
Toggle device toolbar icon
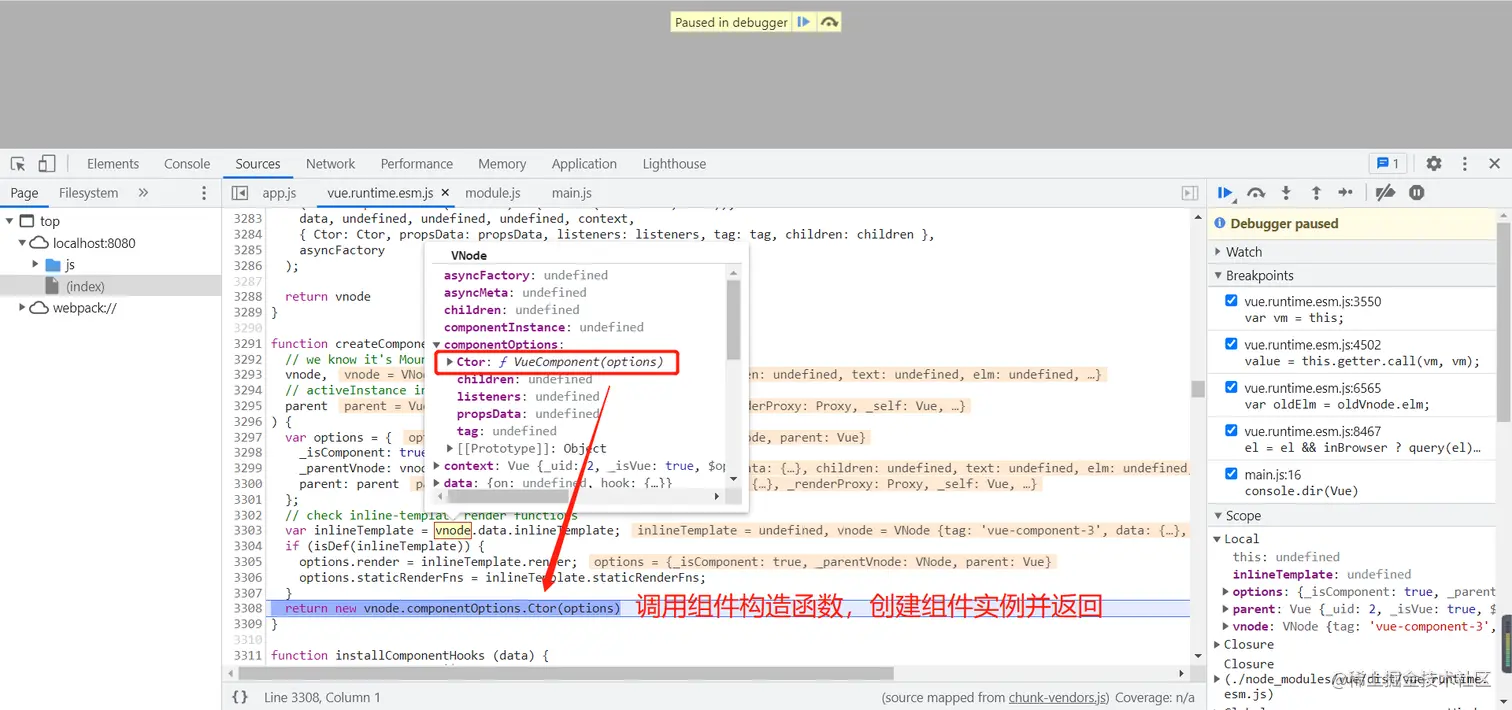[47, 164]
